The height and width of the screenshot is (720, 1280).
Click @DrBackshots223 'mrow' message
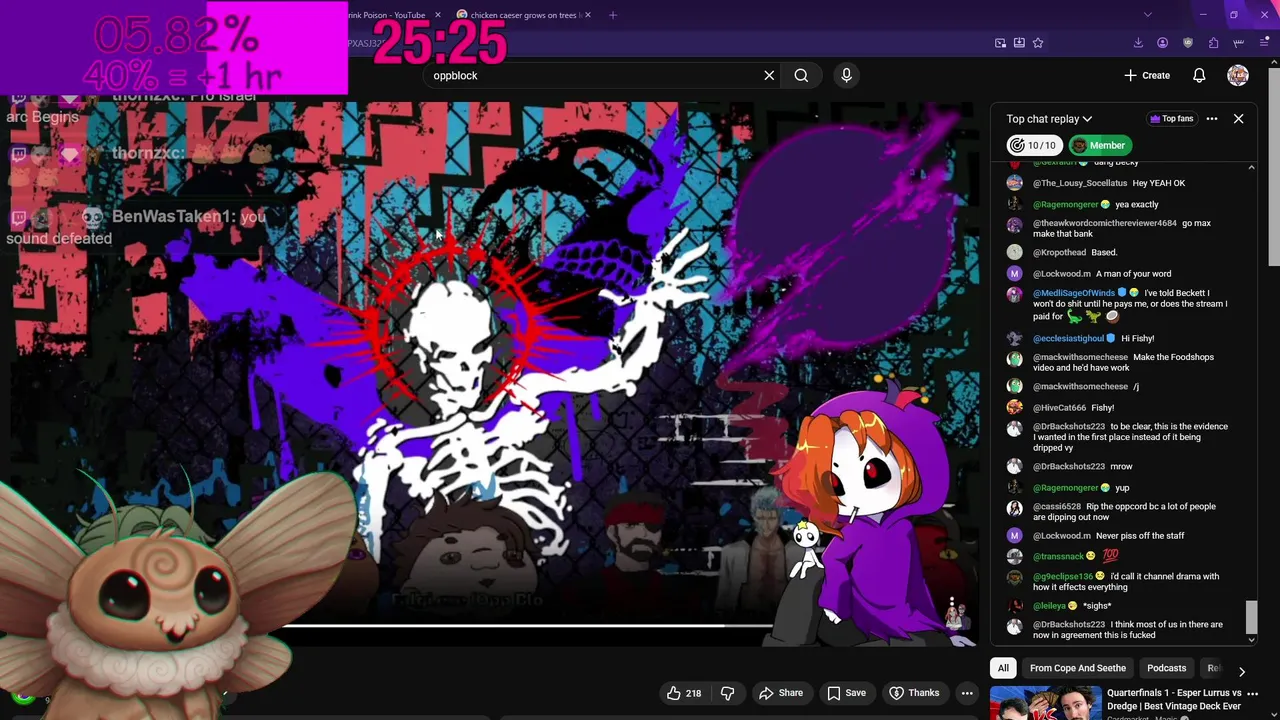pyautogui.click(x=1070, y=467)
